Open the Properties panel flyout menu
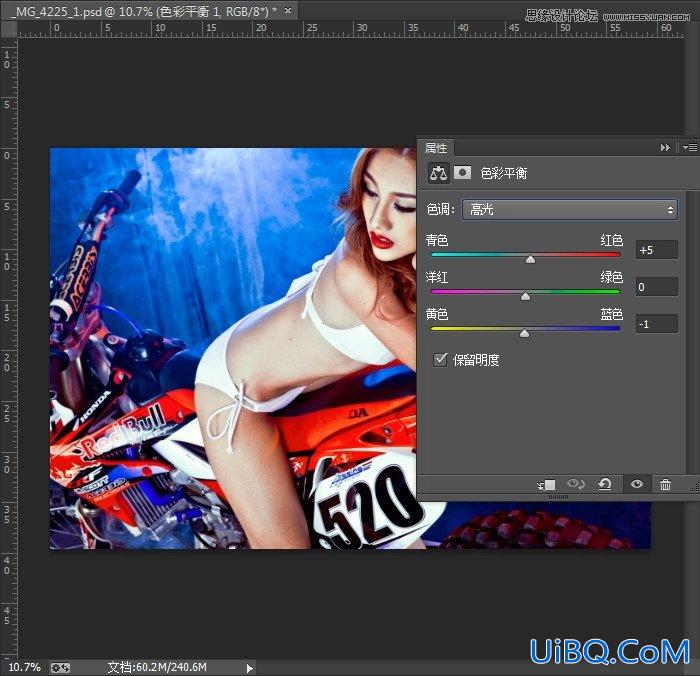 (690, 147)
